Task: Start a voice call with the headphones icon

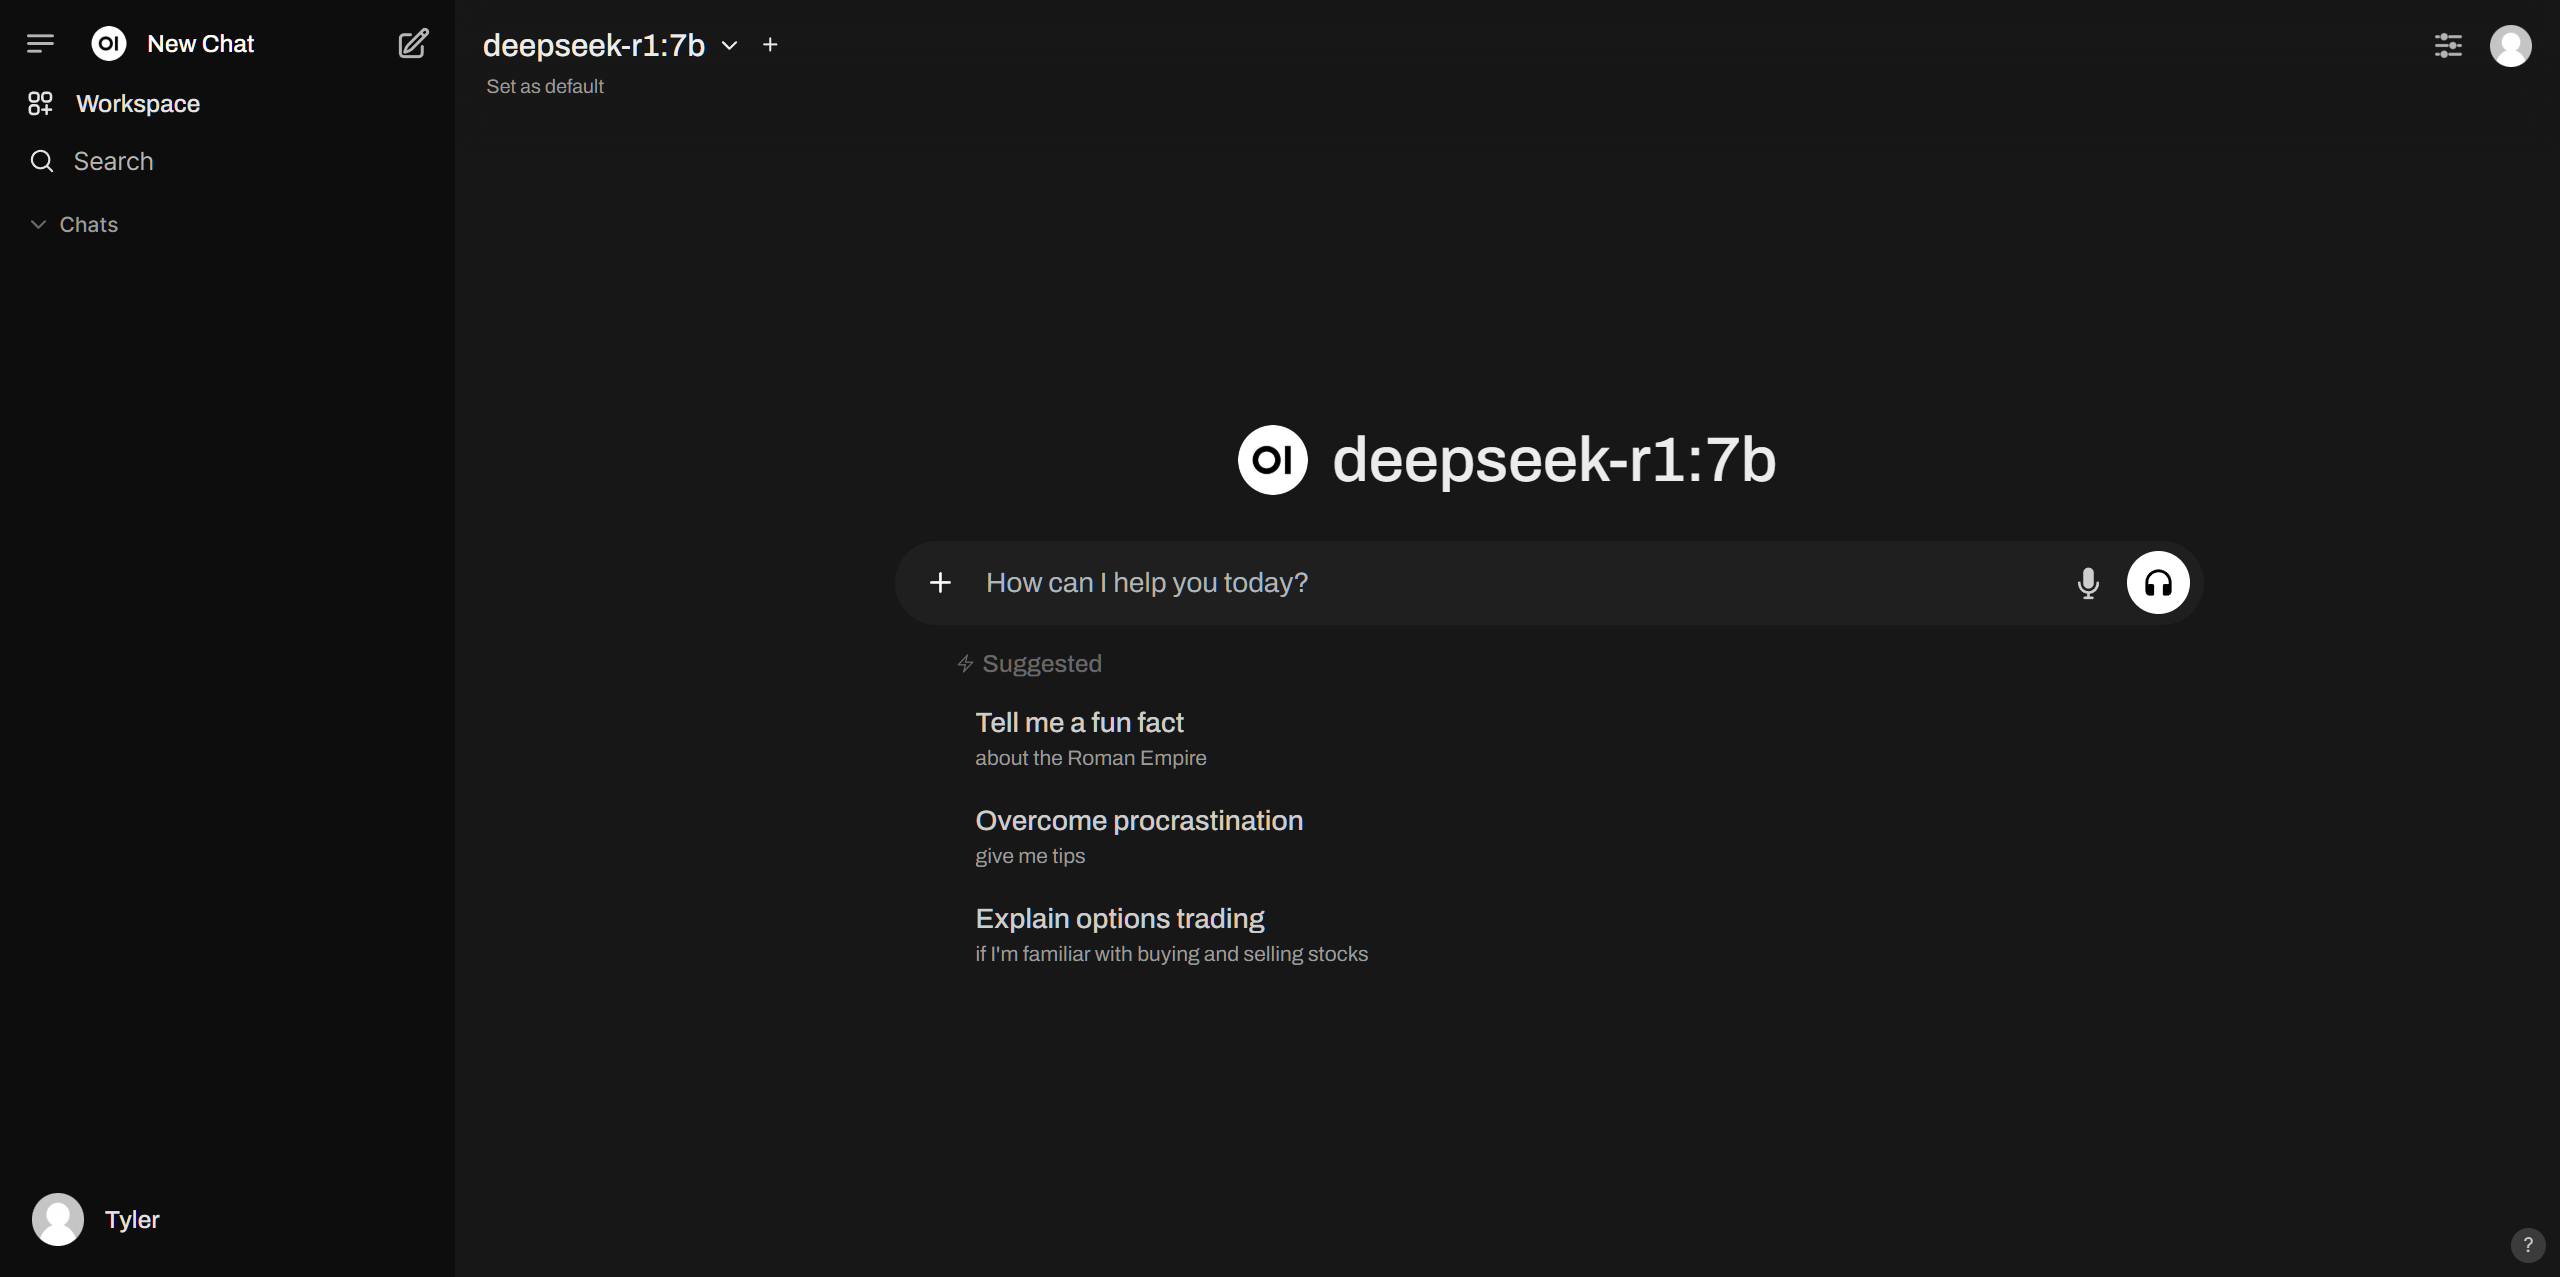Action: pos(2157,582)
